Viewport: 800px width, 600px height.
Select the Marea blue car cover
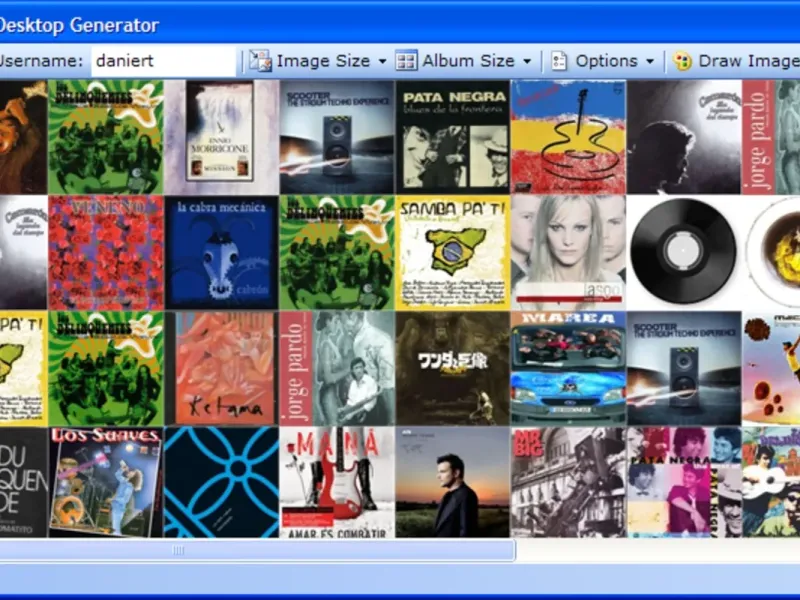click(568, 368)
